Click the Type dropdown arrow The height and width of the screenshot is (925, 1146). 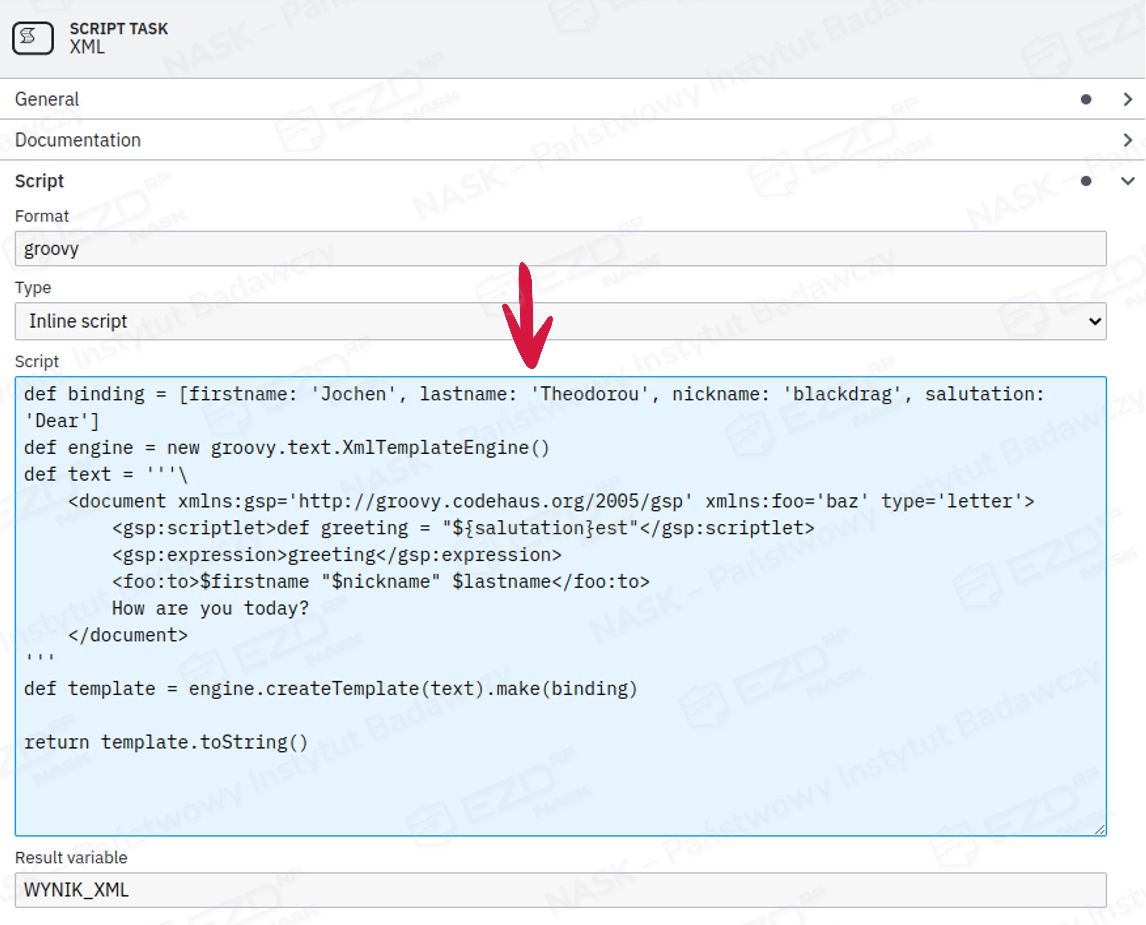tap(1094, 321)
